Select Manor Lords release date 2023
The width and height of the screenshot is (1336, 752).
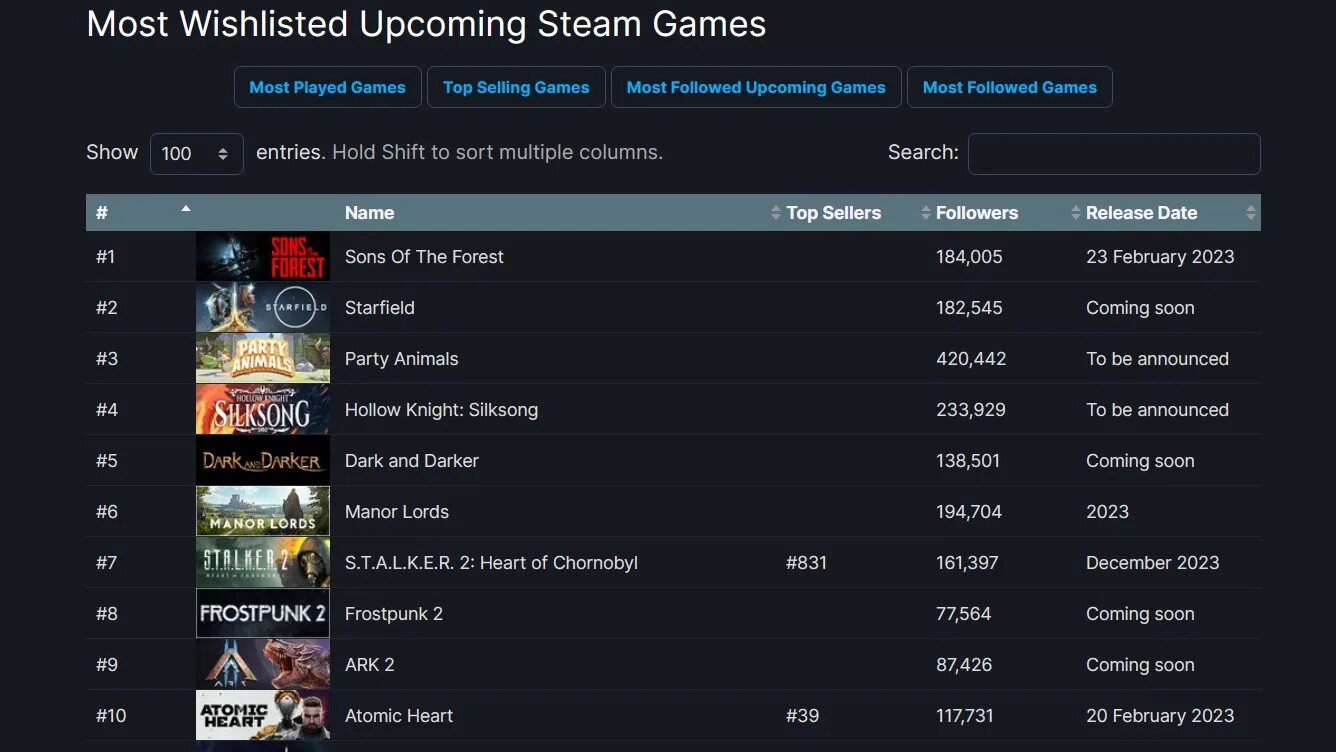(x=1107, y=512)
